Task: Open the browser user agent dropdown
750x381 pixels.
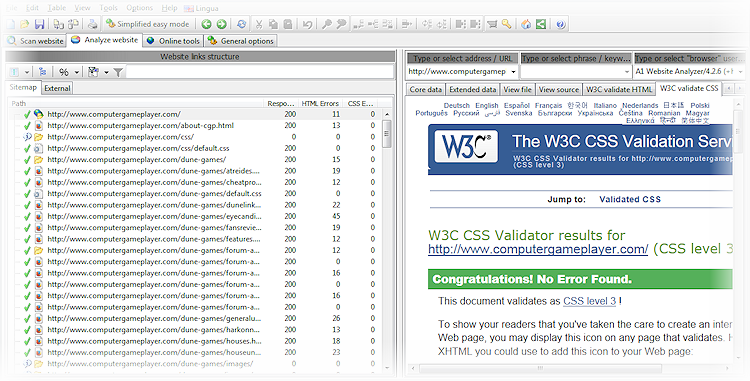Action: (741, 72)
